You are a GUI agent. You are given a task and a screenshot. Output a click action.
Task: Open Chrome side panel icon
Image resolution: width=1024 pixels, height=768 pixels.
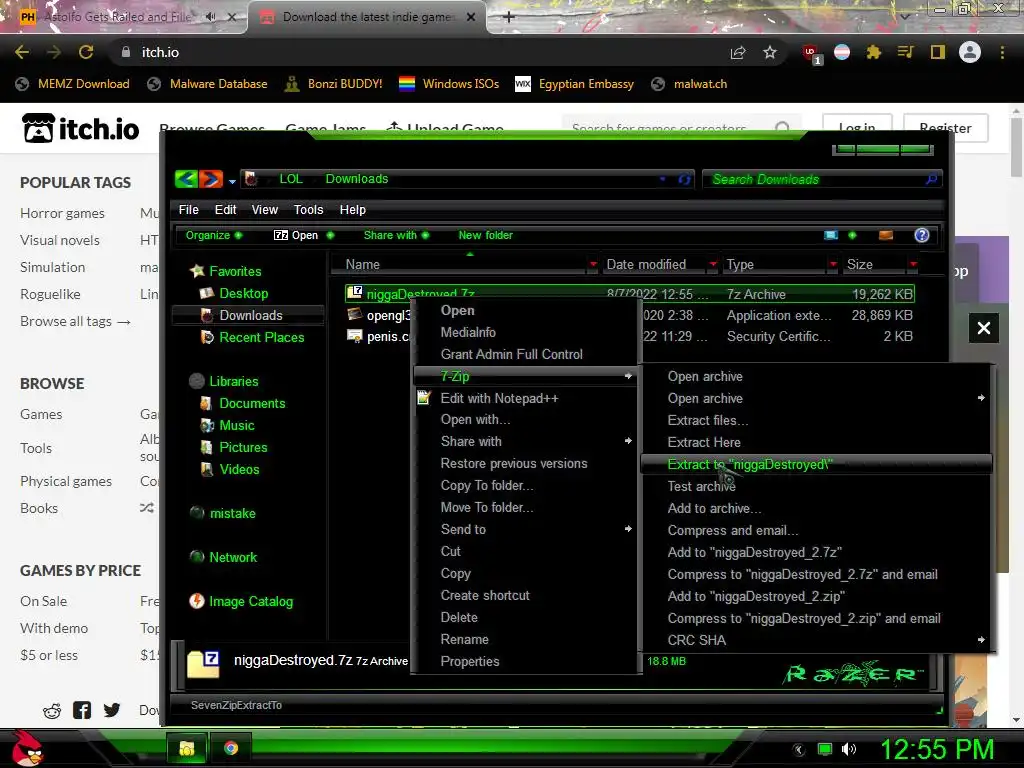tap(938, 52)
